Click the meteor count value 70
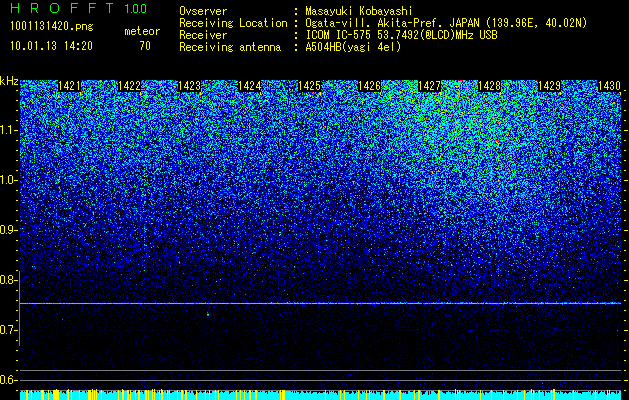The width and height of the screenshot is (629, 400). coord(145,46)
